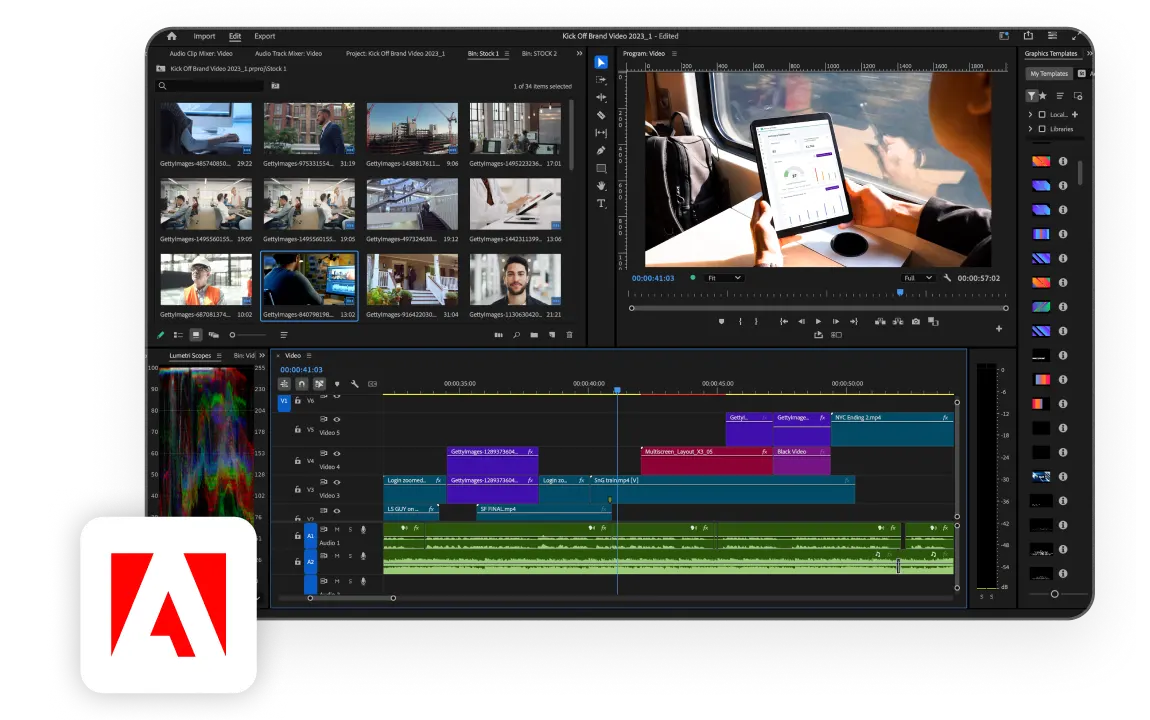Open Audio Track Mixer: Video tab
Image resolution: width=1150 pixels, height=720 pixels.
pos(288,54)
